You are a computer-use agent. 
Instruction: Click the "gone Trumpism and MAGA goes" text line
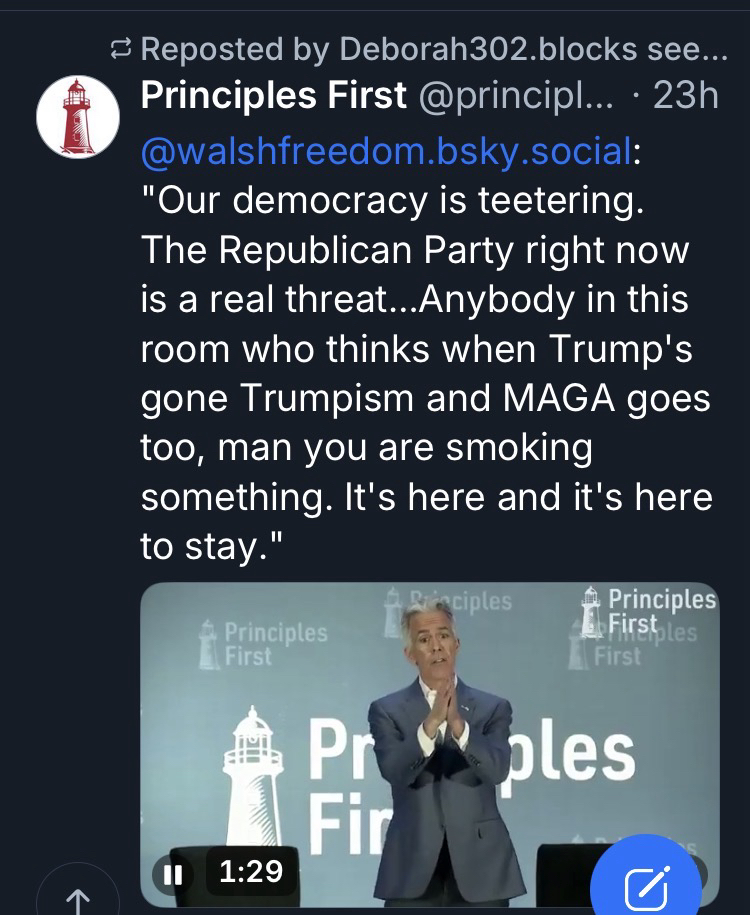[426, 399]
